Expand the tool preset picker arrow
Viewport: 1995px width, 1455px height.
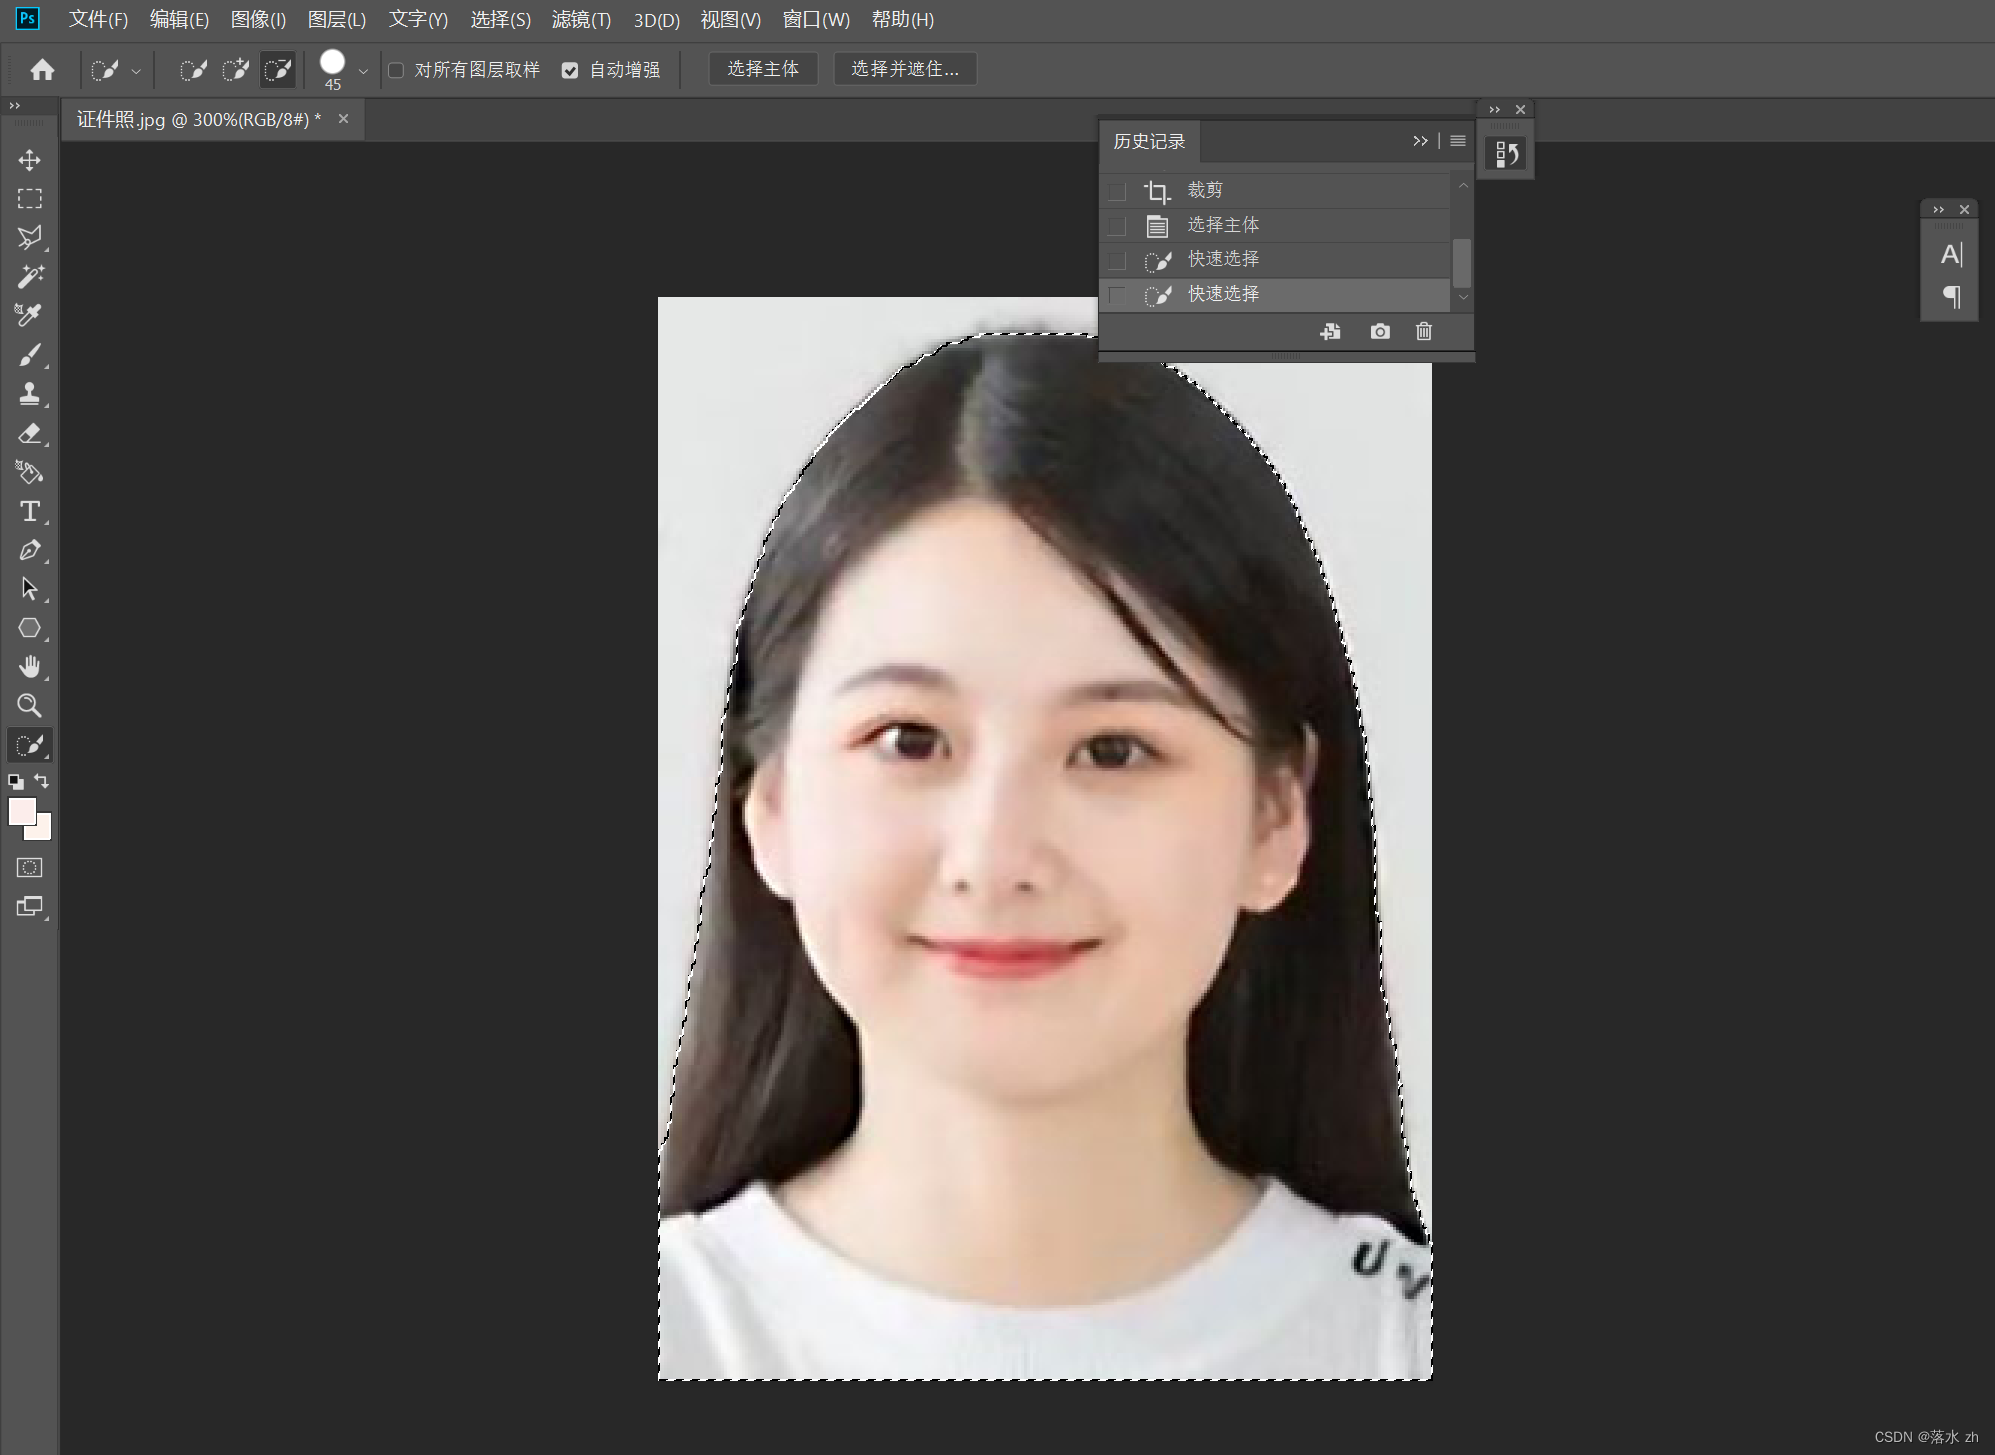pos(136,71)
